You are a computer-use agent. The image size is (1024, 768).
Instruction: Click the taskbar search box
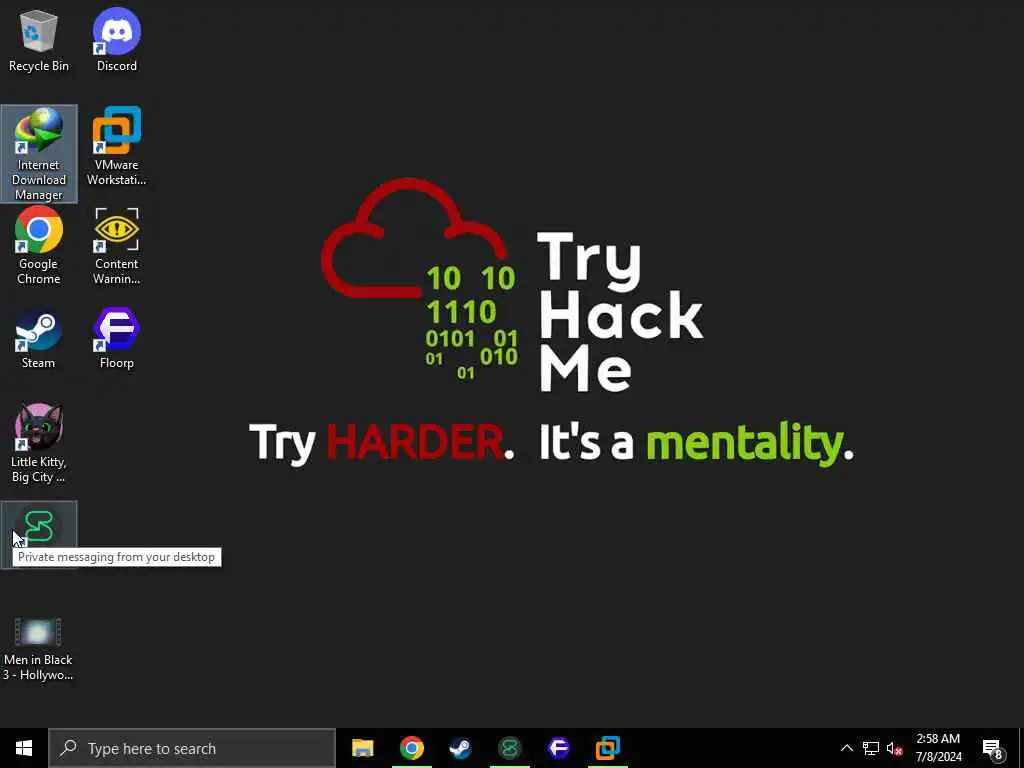(x=192, y=748)
